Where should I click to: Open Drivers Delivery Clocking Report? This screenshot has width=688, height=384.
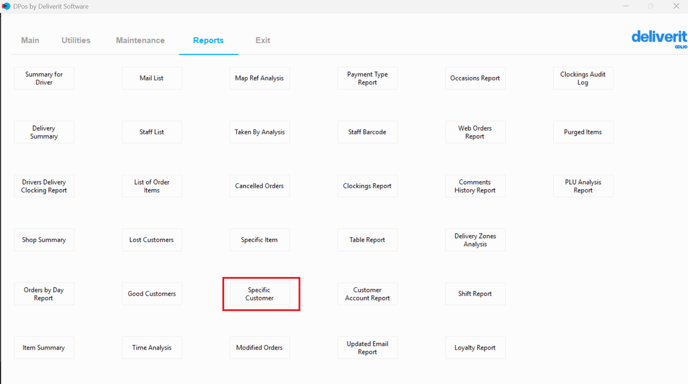[44, 186]
